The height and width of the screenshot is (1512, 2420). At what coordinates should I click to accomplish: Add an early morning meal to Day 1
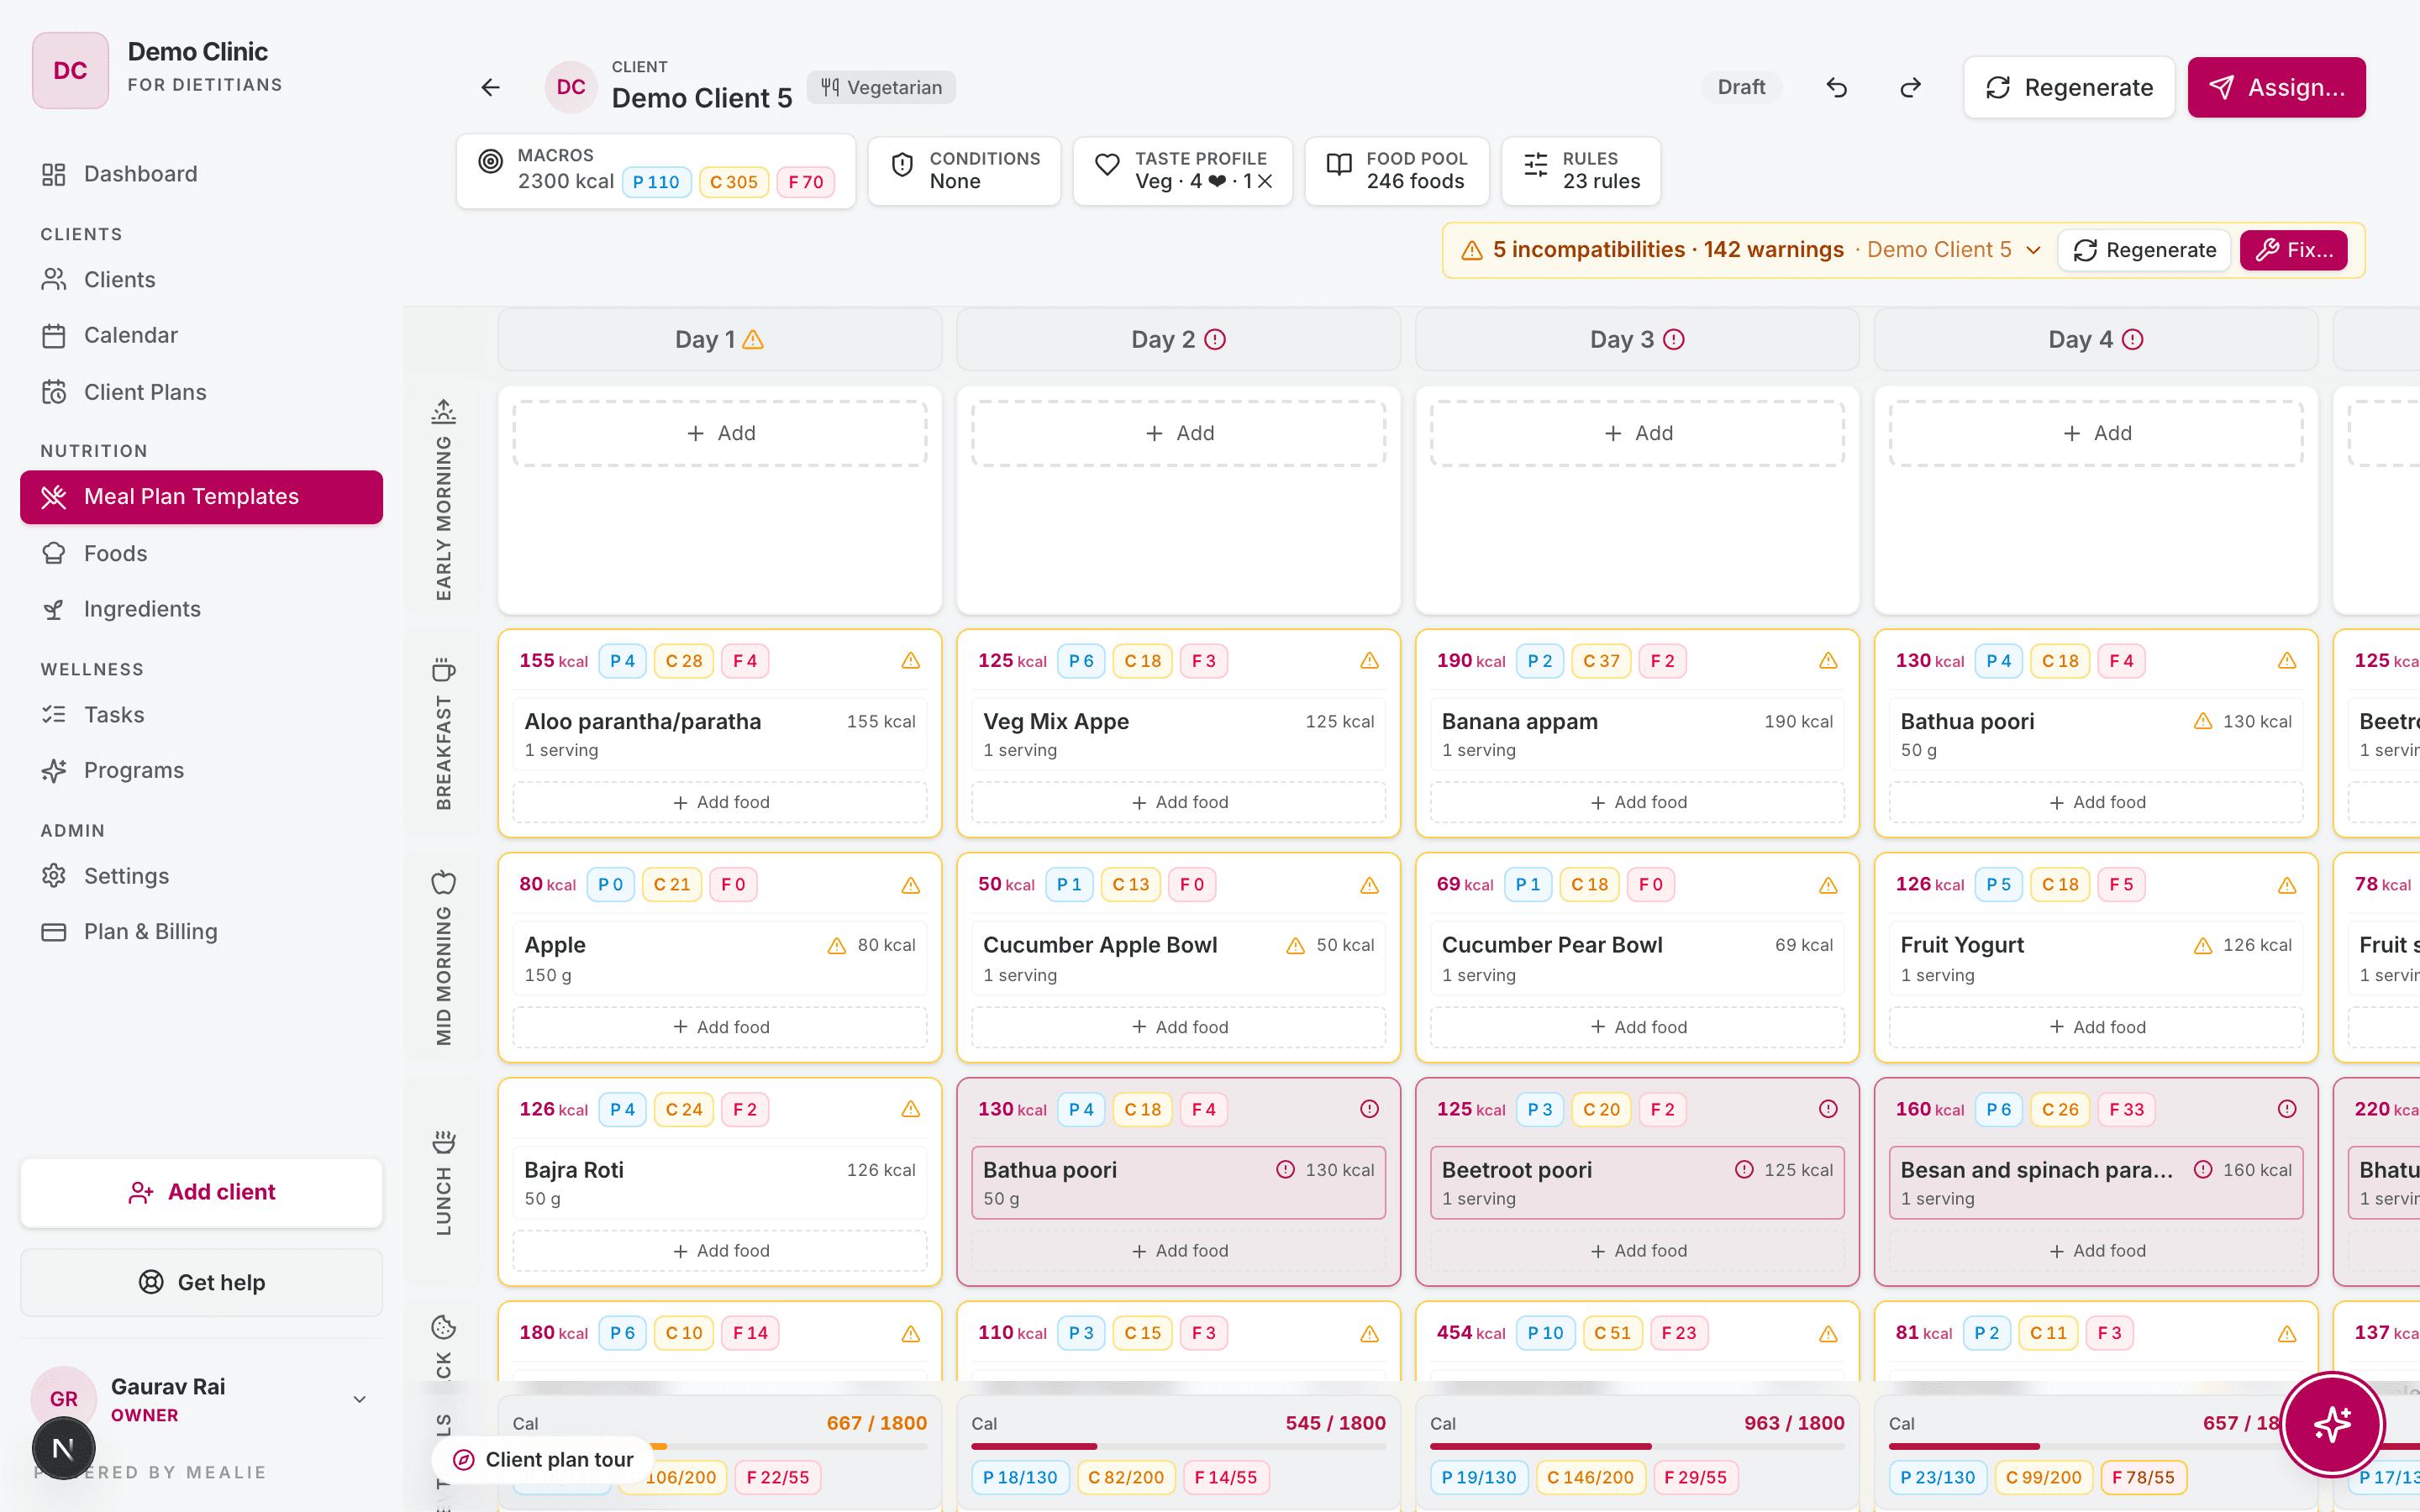pyautogui.click(x=720, y=433)
